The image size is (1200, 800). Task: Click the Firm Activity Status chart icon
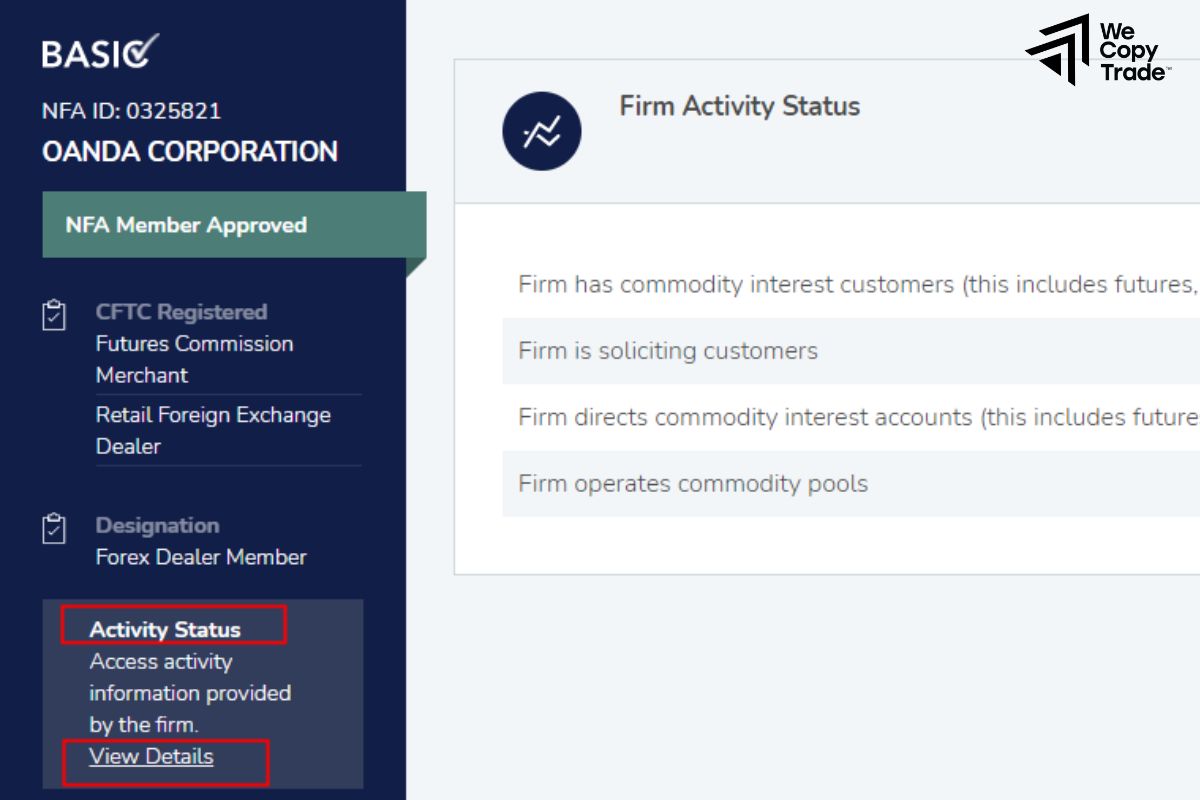pos(541,132)
